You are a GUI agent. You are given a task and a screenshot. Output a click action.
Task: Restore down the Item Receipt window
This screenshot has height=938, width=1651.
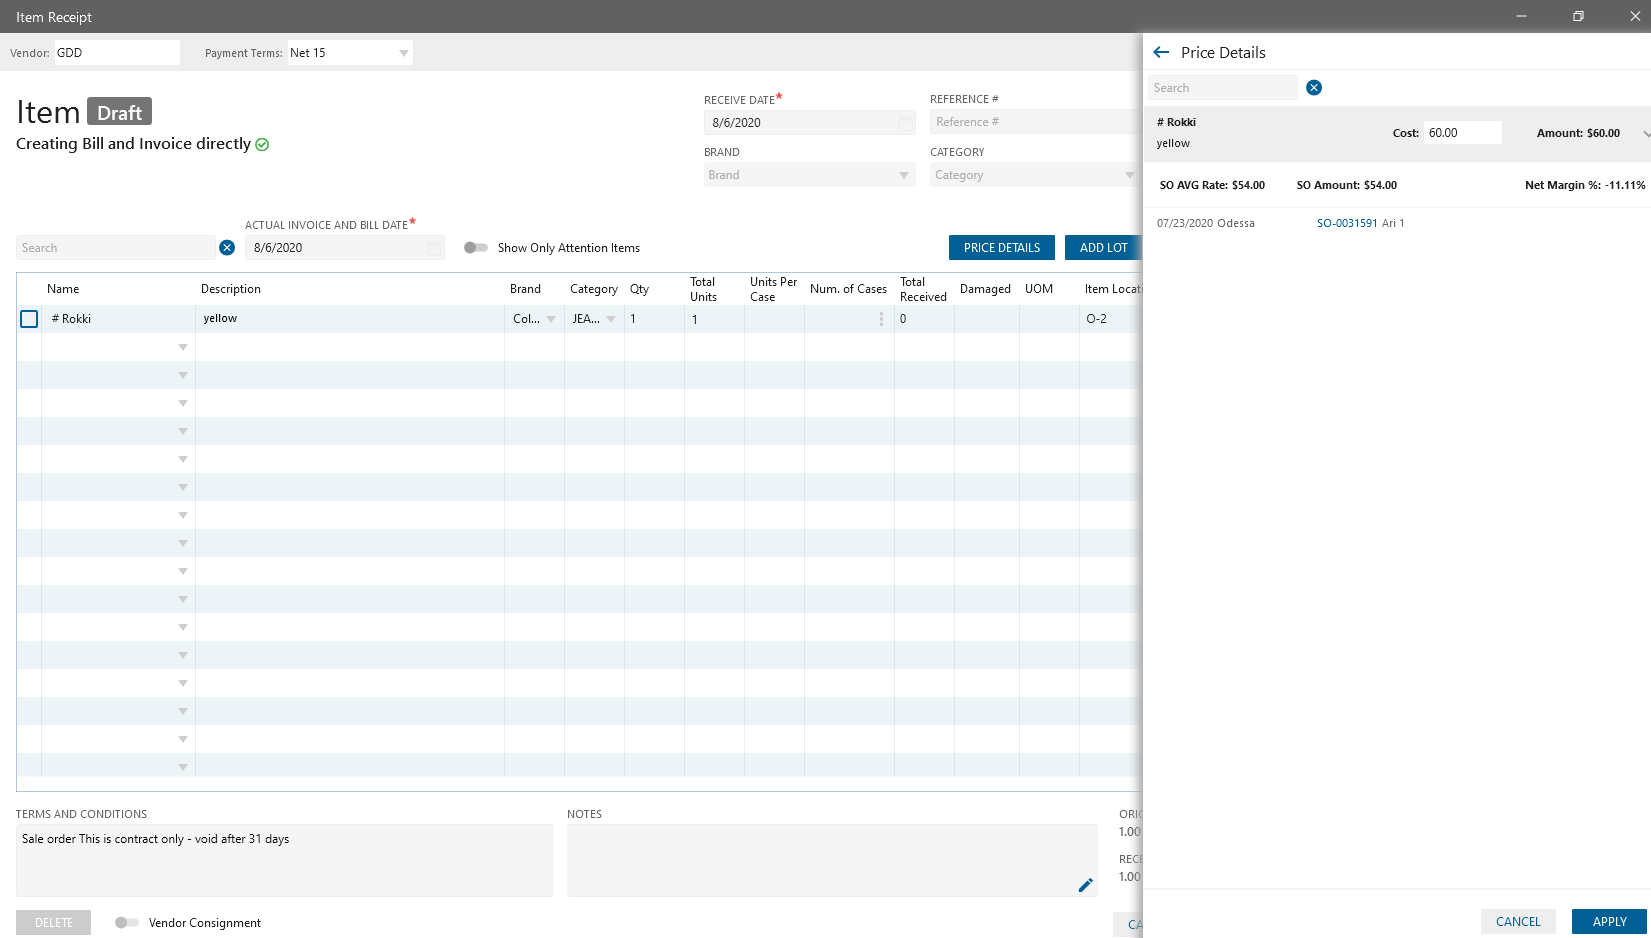[1578, 16]
